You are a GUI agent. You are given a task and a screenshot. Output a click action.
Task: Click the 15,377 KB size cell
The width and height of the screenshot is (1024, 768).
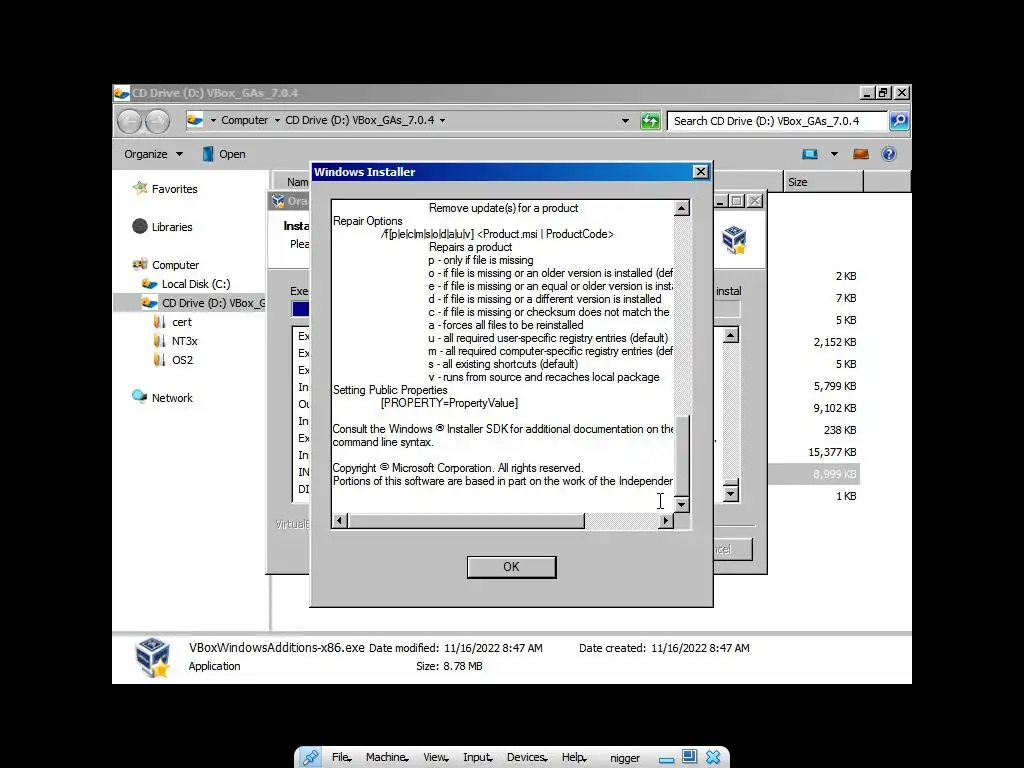point(832,452)
